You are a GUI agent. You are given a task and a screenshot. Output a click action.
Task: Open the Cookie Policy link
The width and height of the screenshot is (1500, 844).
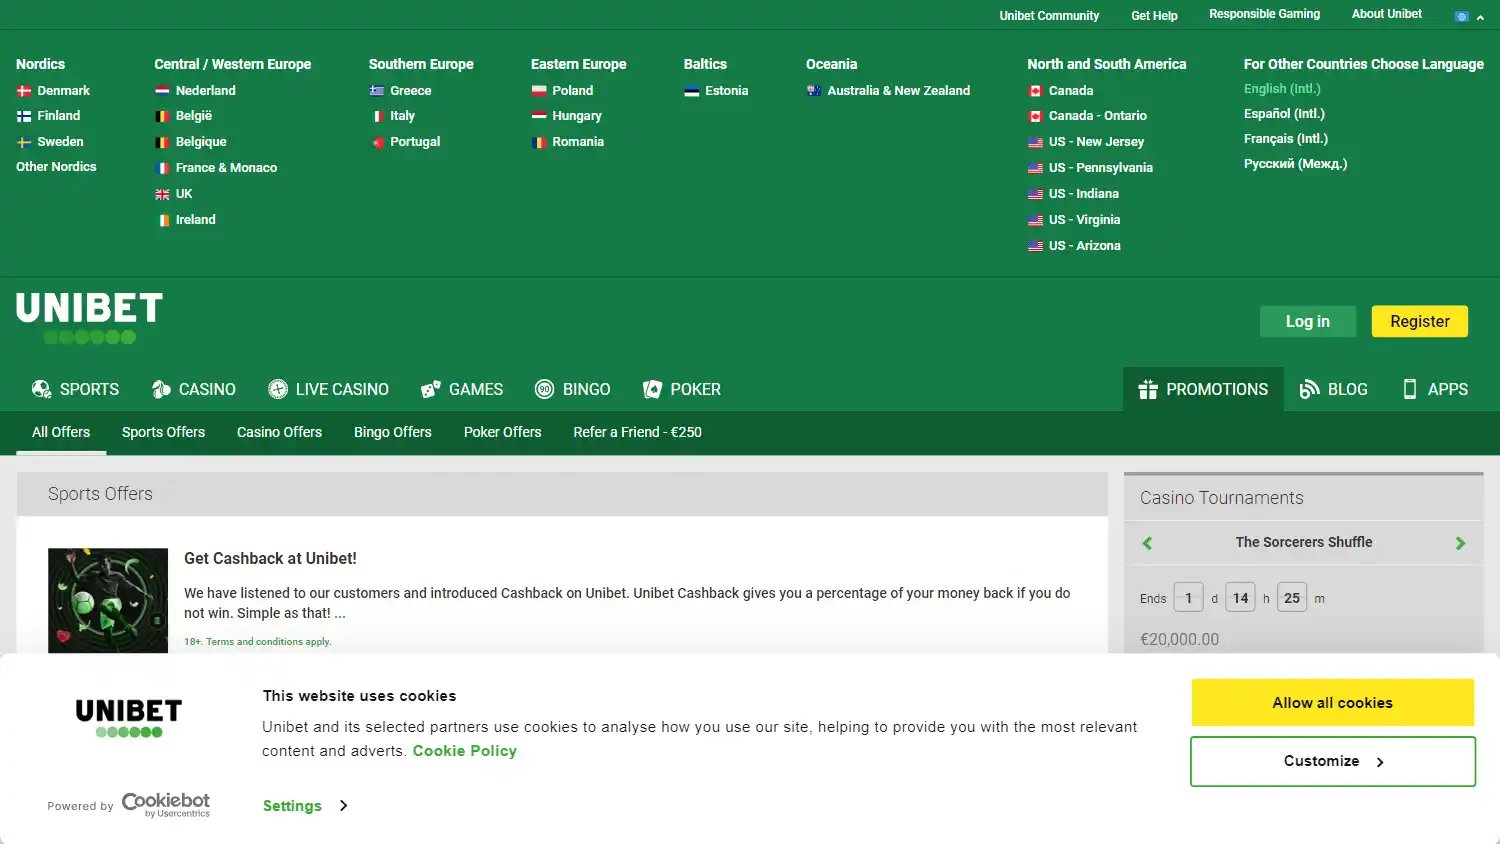coord(465,751)
